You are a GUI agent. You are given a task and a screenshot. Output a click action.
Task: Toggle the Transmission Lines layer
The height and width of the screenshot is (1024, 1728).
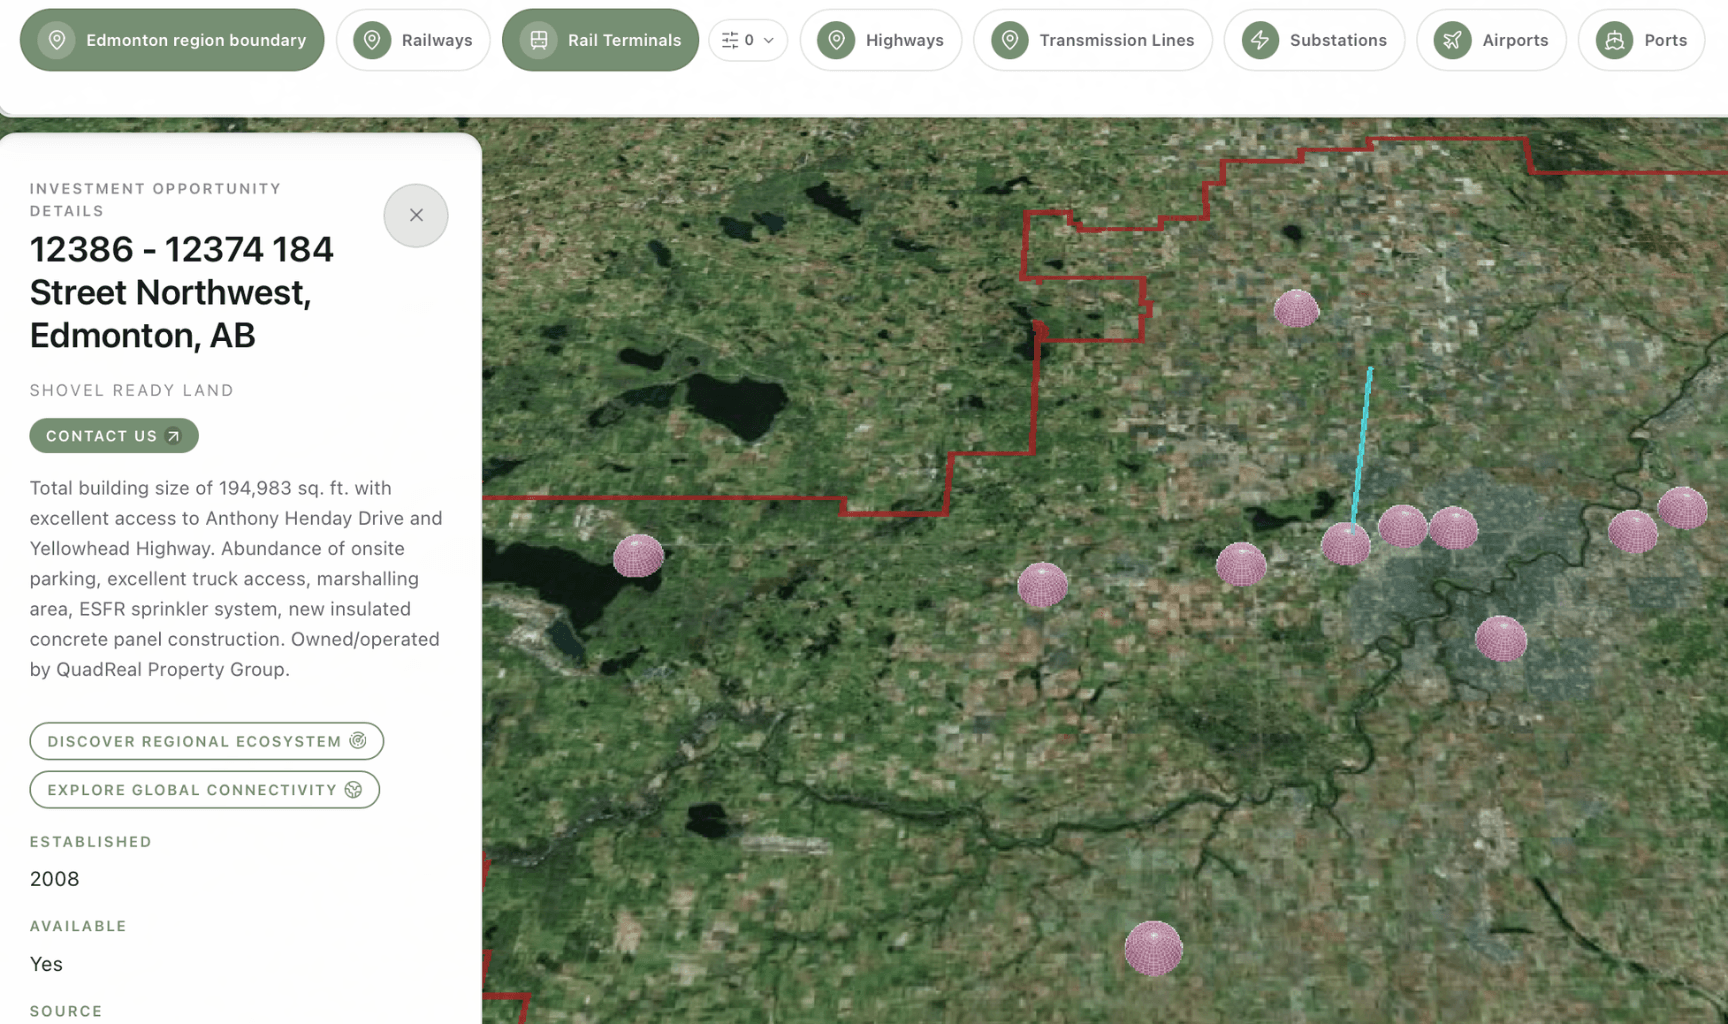point(1092,40)
